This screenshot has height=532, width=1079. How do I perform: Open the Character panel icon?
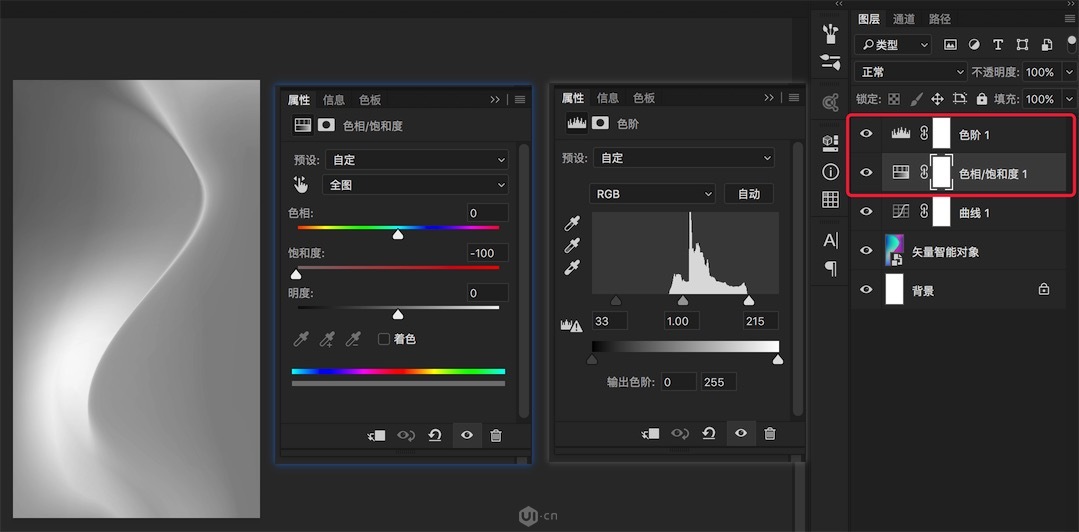pos(830,240)
